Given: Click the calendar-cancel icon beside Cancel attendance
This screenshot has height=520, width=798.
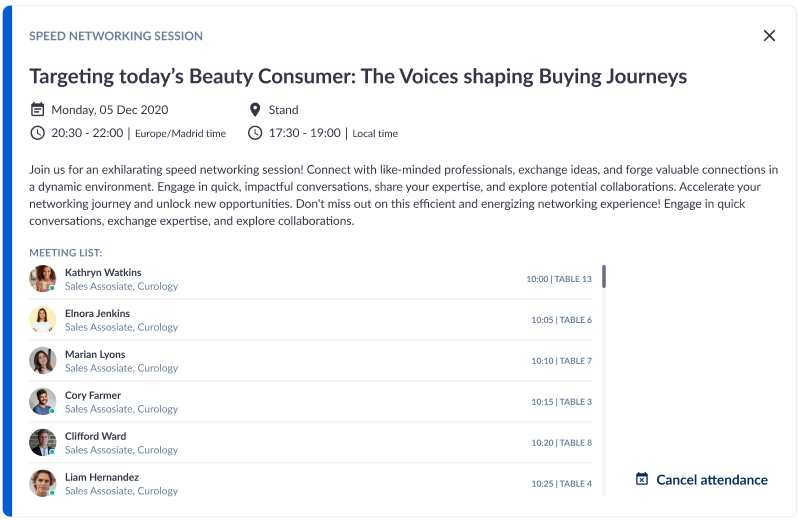Looking at the screenshot, I should pyautogui.click(x=642, y=480).
